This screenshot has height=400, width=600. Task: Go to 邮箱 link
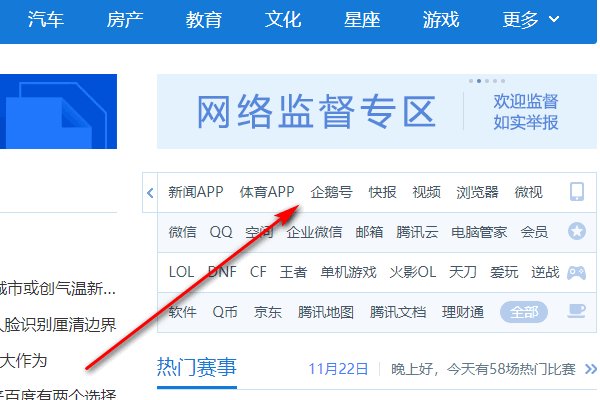(369, 232)
